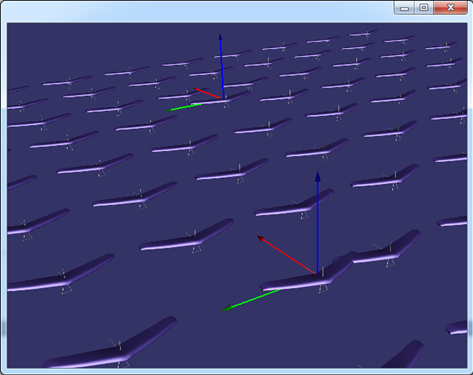Click the distant blue vertical axis arrowhead
Screen dimensions: 473x375
220,37
